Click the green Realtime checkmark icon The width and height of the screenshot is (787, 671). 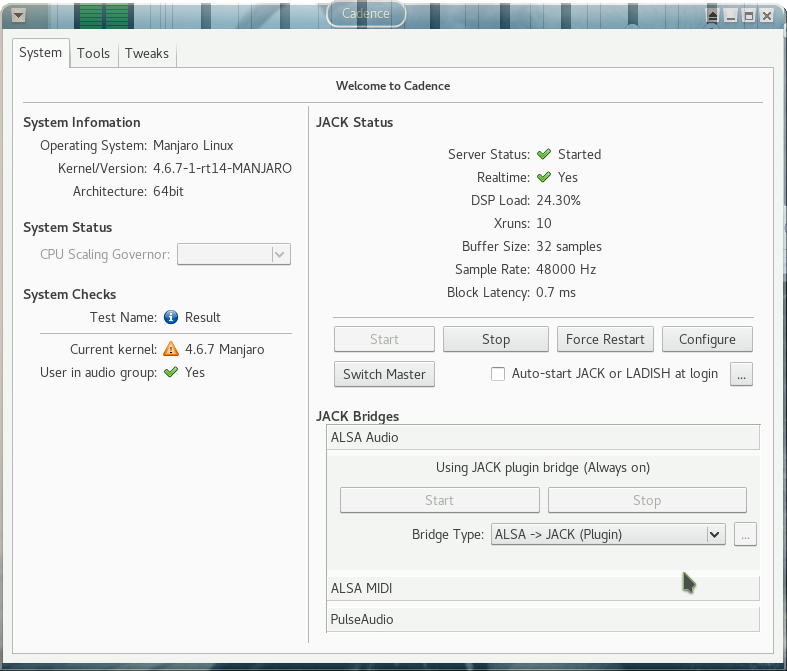(x=544, y=177)
